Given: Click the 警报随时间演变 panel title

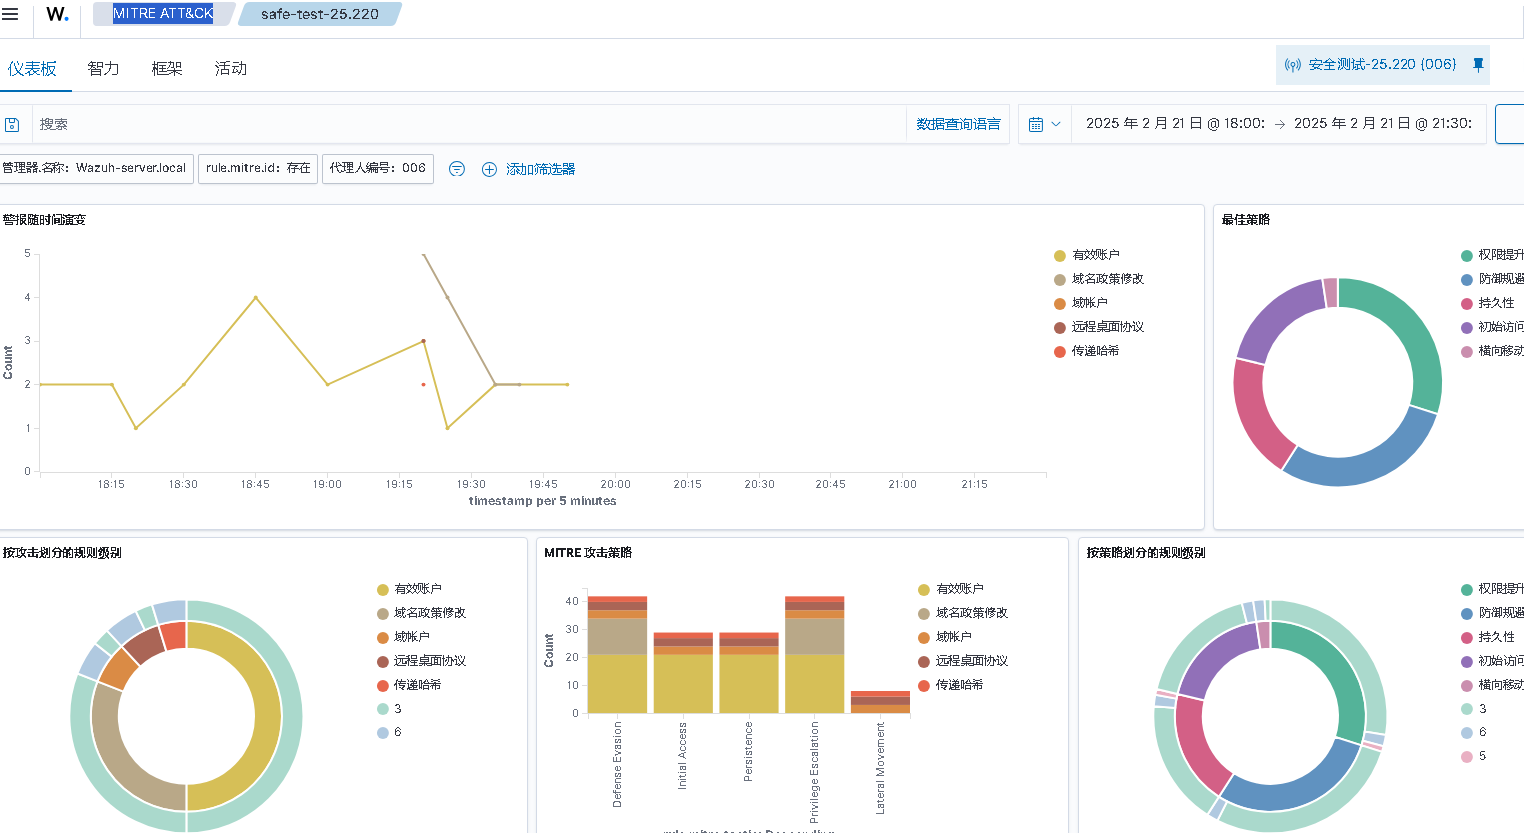Looking at the screenshot, I should (44, 220).
